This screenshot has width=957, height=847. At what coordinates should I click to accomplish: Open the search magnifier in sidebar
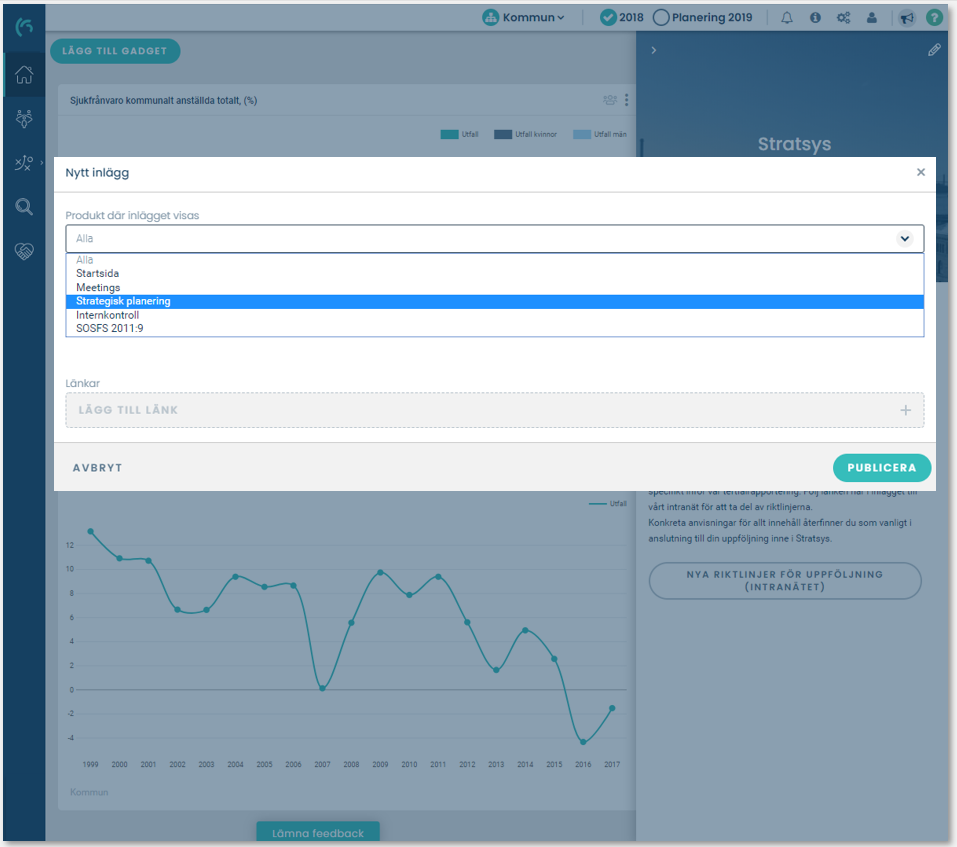coord(24,207)
